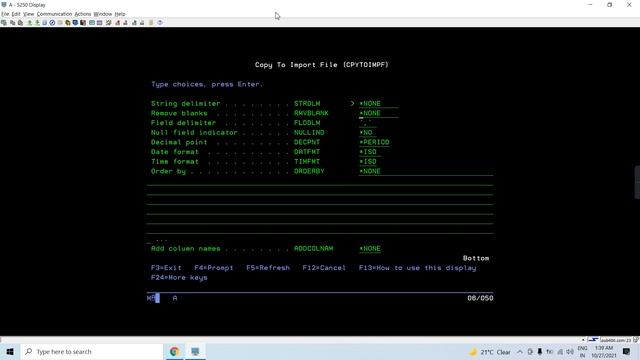The image size is (640, 360).
Task: Open Google Chrome from the taskbar
Action: pyautogui.click(x=174, y=351)
